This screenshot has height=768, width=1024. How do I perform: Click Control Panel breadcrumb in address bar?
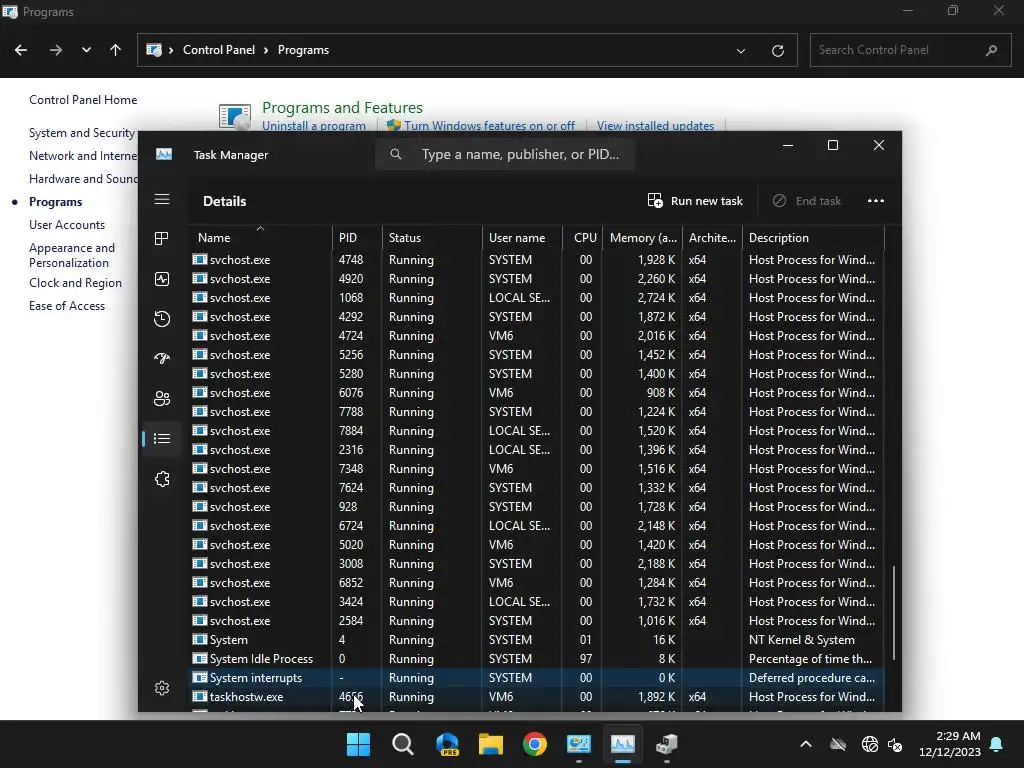click(219, 50)
